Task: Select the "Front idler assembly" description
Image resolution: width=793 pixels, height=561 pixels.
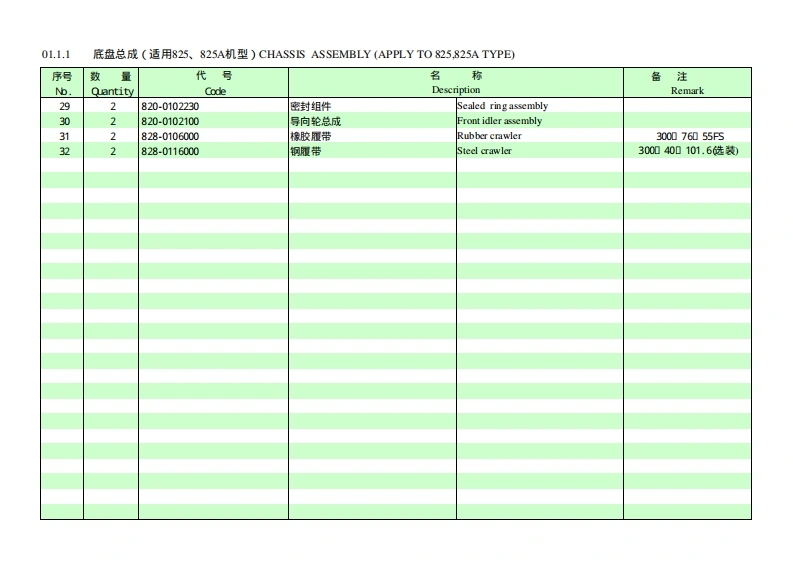Action: pyautogui.click(x=499, y=121)
